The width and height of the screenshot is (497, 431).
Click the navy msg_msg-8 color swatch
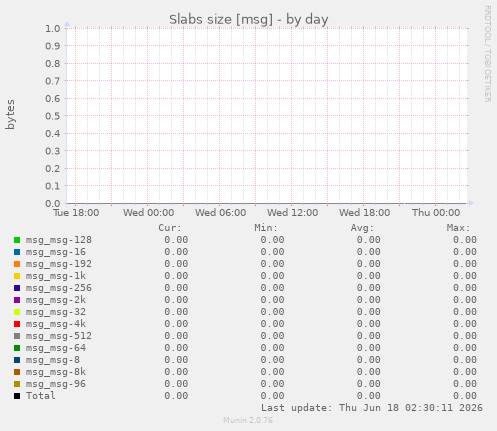(x=17, y=360)
